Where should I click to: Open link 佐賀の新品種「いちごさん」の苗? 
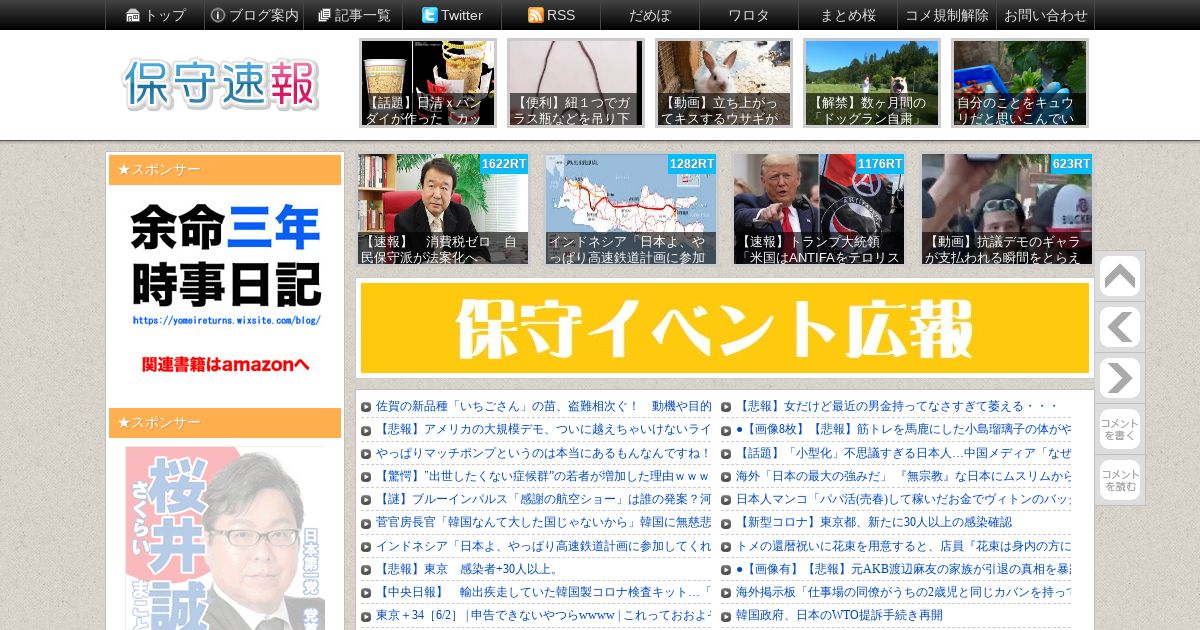[x=543, y=406]
